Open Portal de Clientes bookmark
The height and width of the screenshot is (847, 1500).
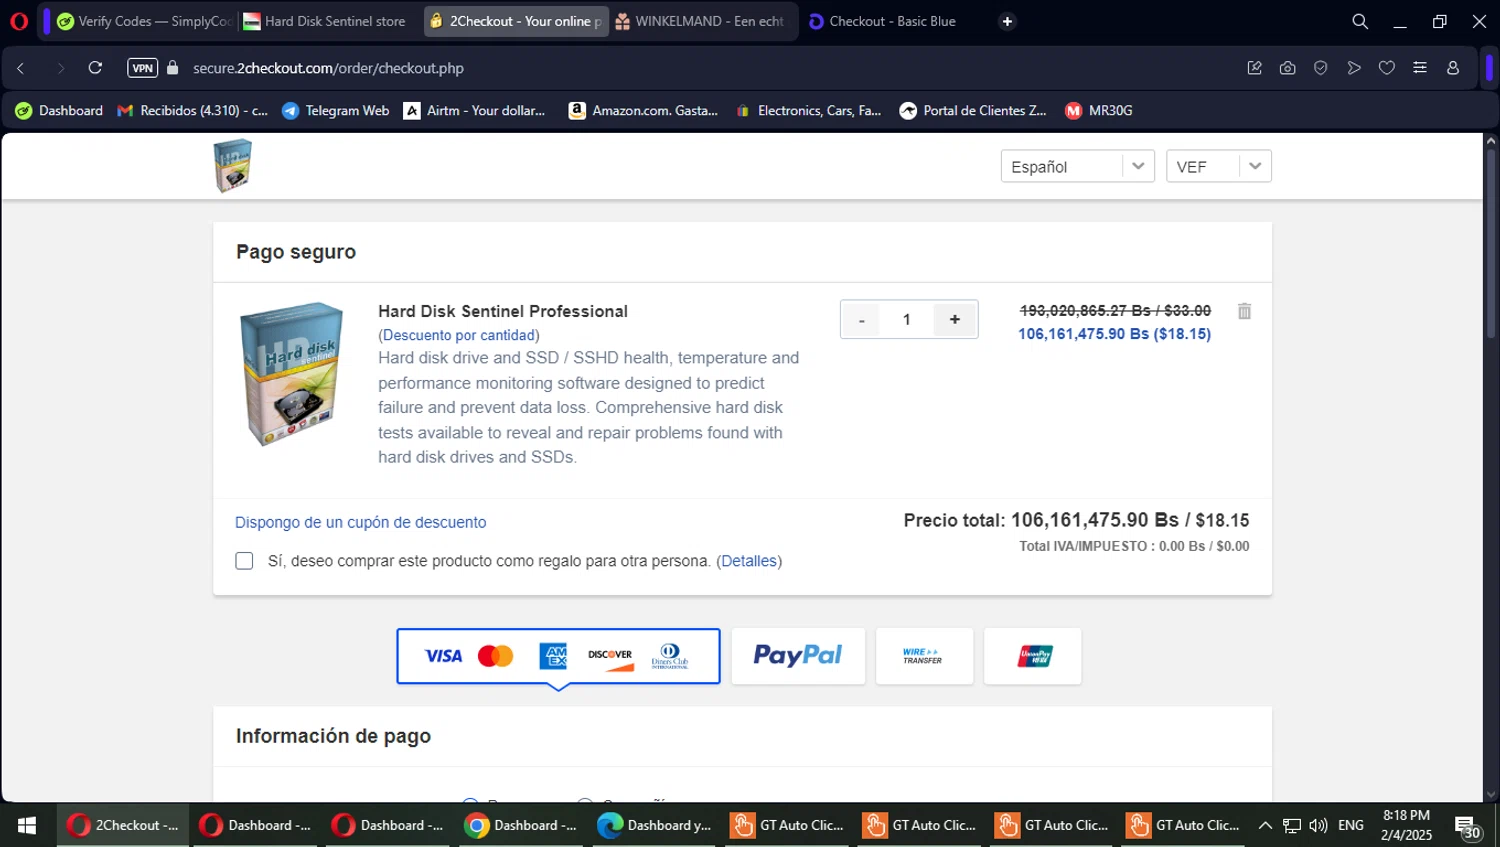(x=973, y=110)
